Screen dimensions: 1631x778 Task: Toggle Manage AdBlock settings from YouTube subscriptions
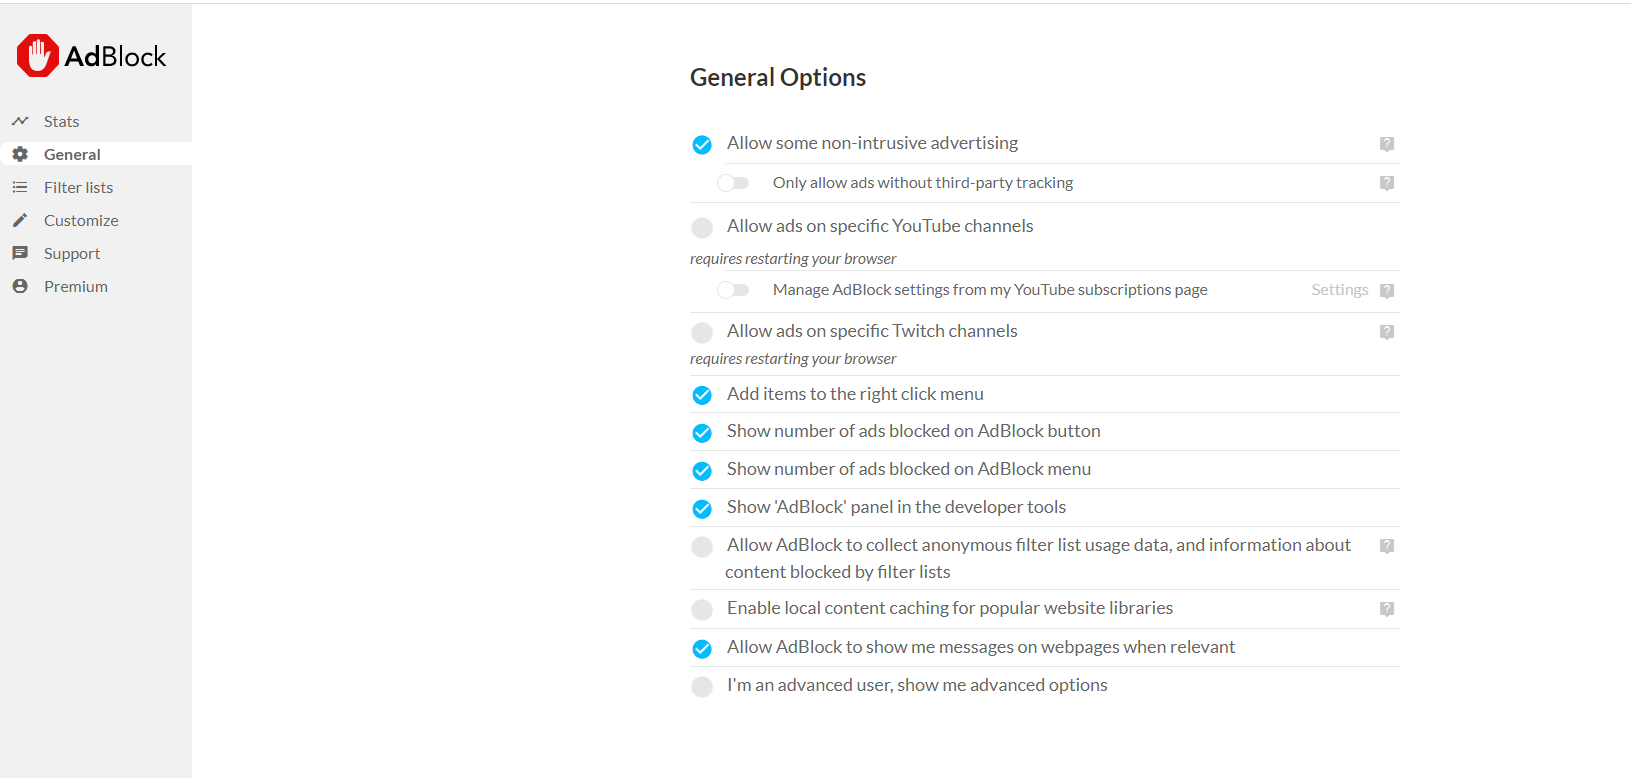tap(733, 290)
